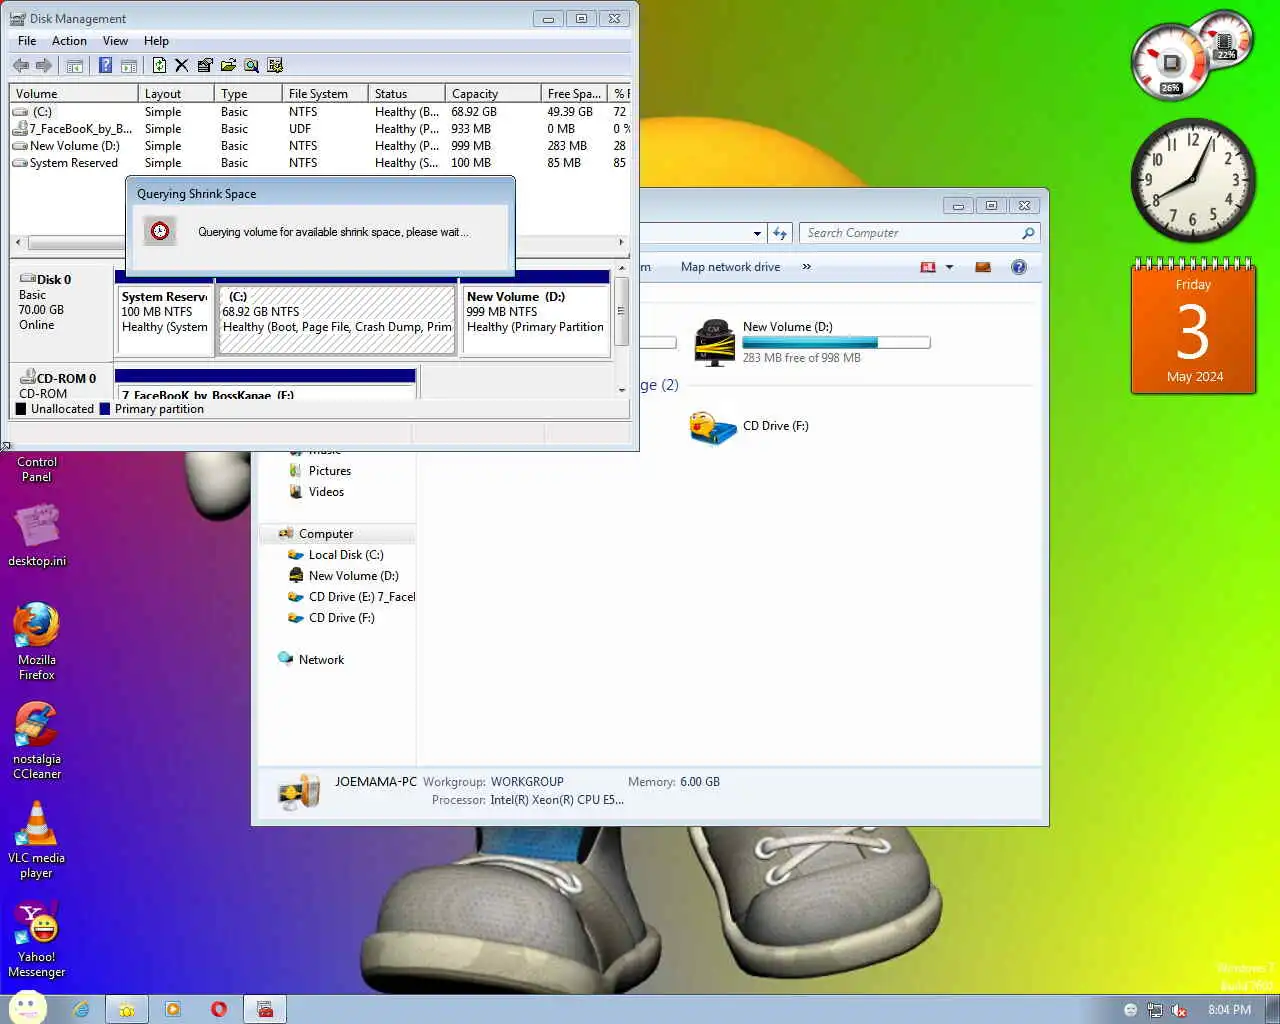The width and height of the screenshot is (1280, 1024).
Task: Sort by Free Space column header
Action: tap(574, 93)
